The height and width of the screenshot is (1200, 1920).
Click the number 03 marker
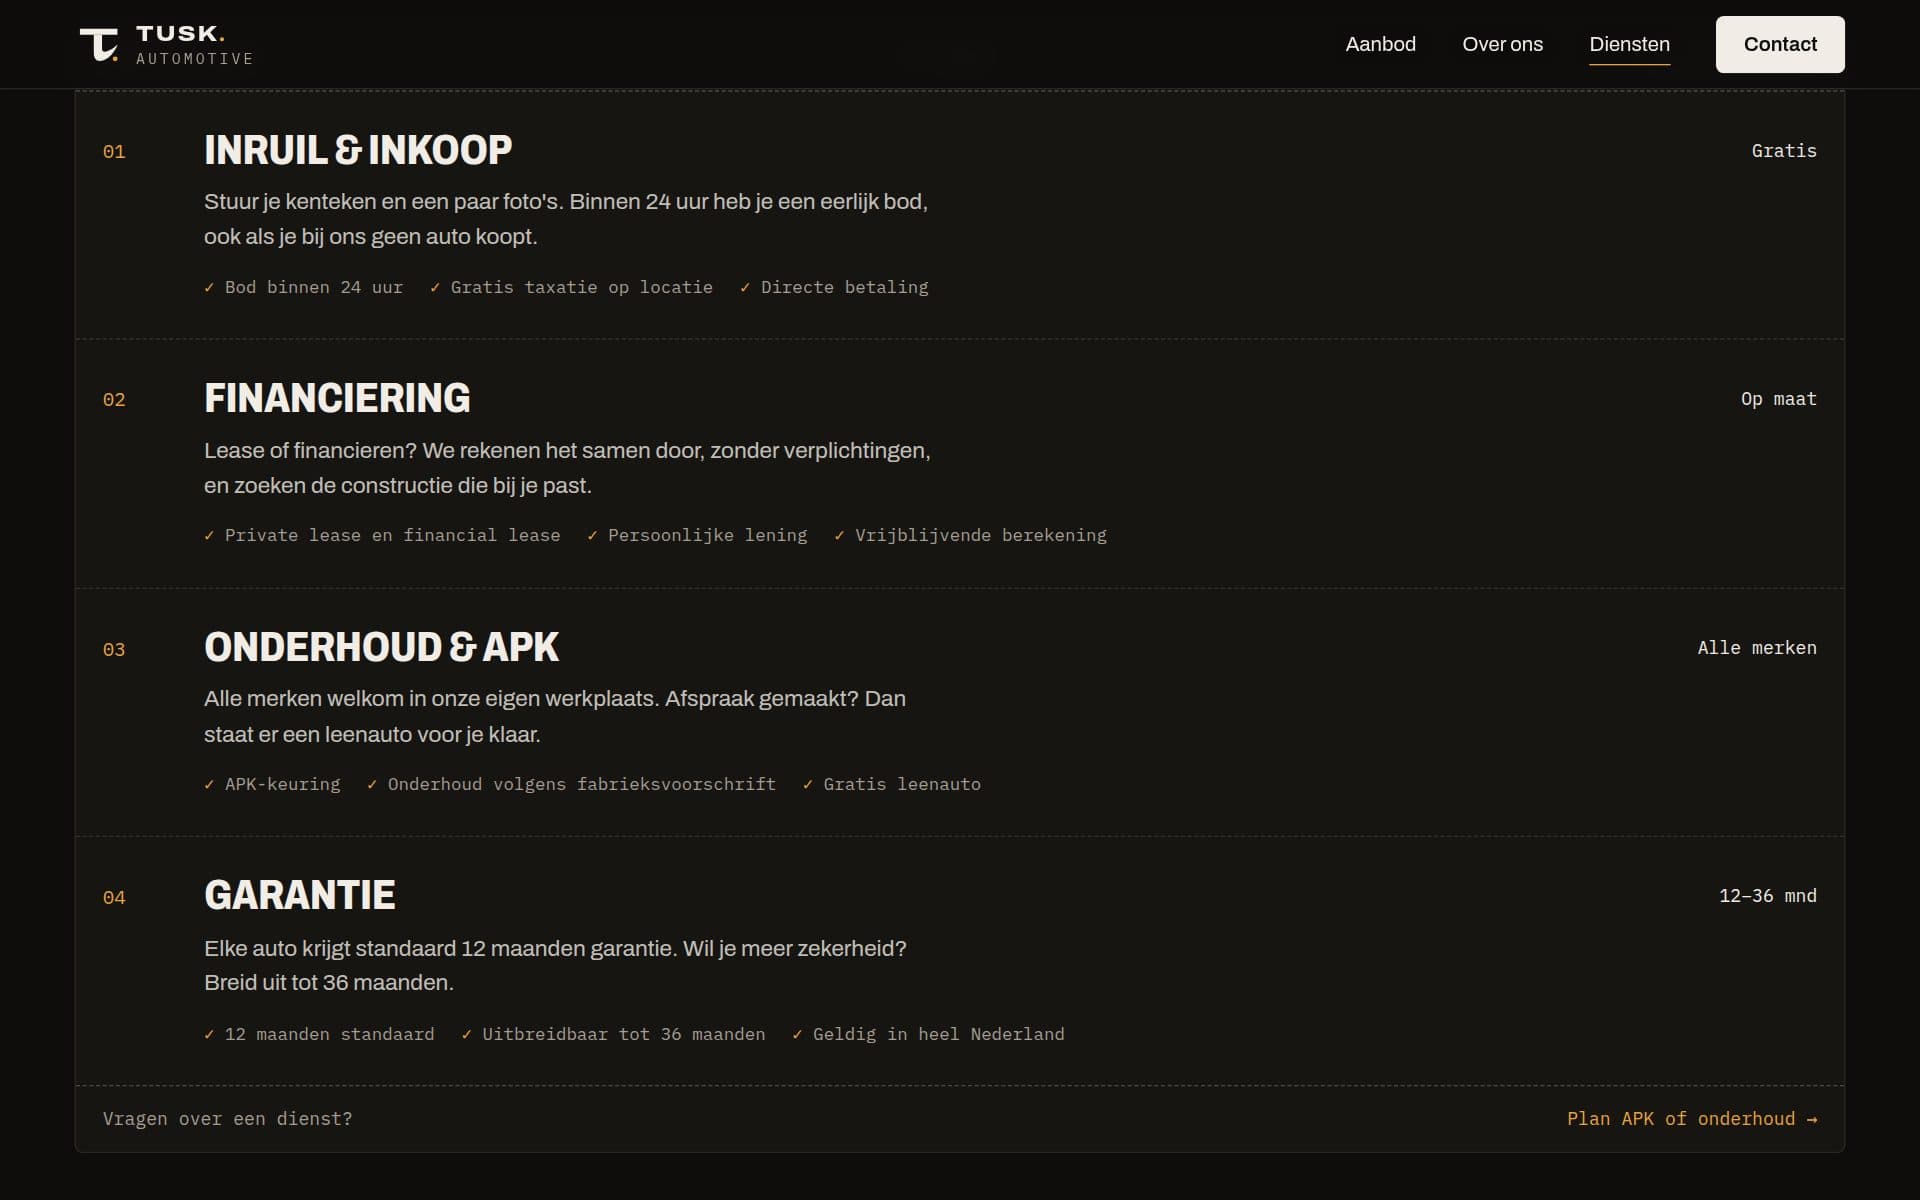coord(114,650)
